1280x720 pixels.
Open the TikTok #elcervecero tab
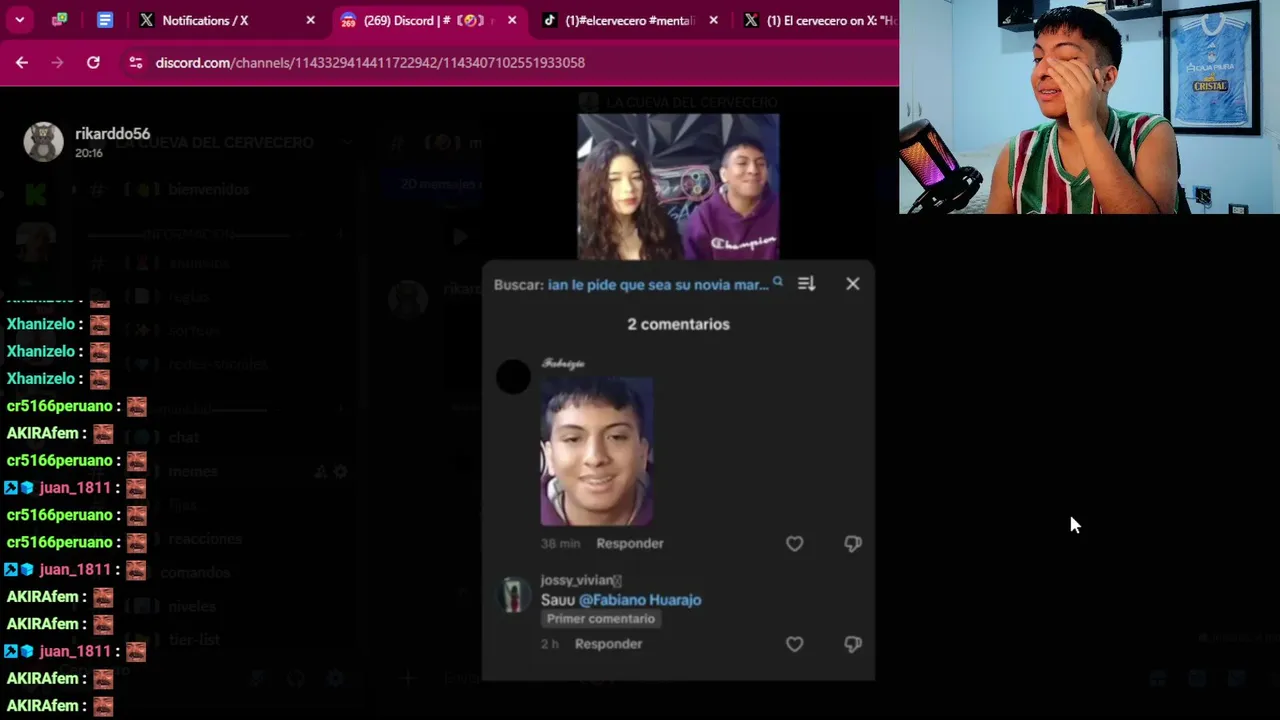pyautogui.click(x=630, y=20)
